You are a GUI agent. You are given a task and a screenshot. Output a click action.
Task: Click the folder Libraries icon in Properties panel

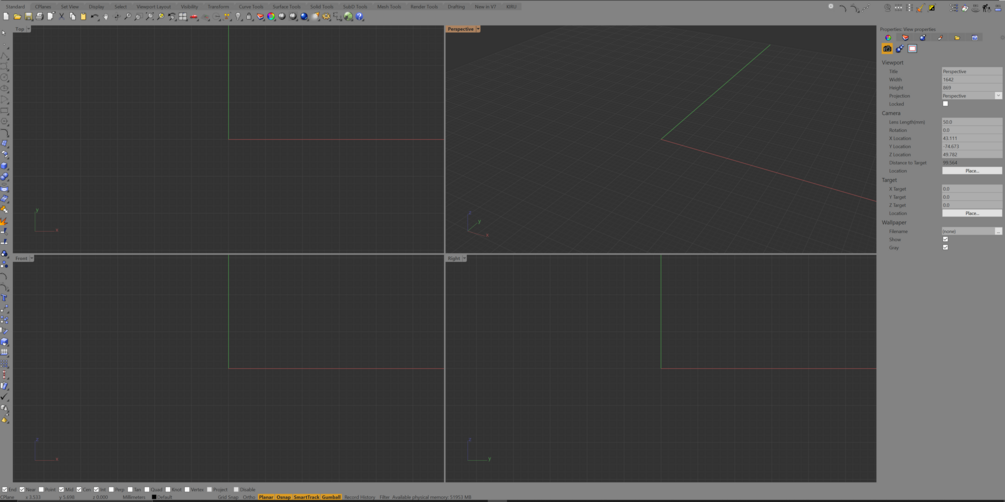click(957, 37)
